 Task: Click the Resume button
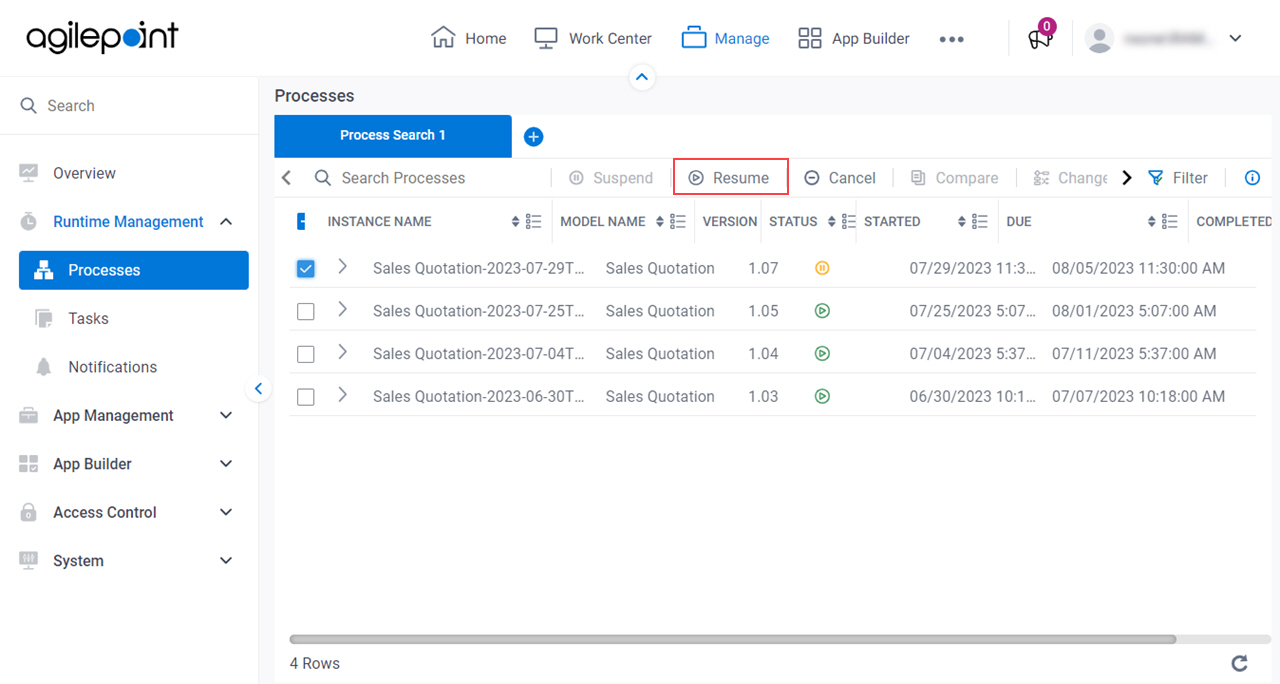click(x=730, y=178)
